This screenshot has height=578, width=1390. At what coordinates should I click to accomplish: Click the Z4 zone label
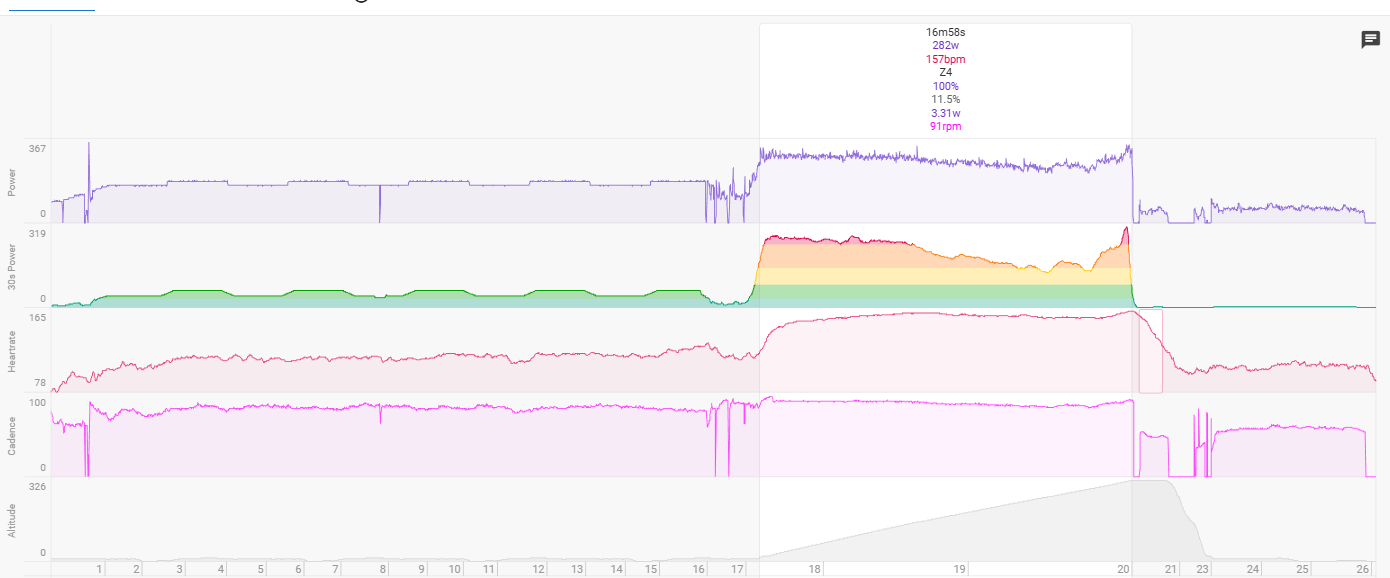tap(945, 73)
